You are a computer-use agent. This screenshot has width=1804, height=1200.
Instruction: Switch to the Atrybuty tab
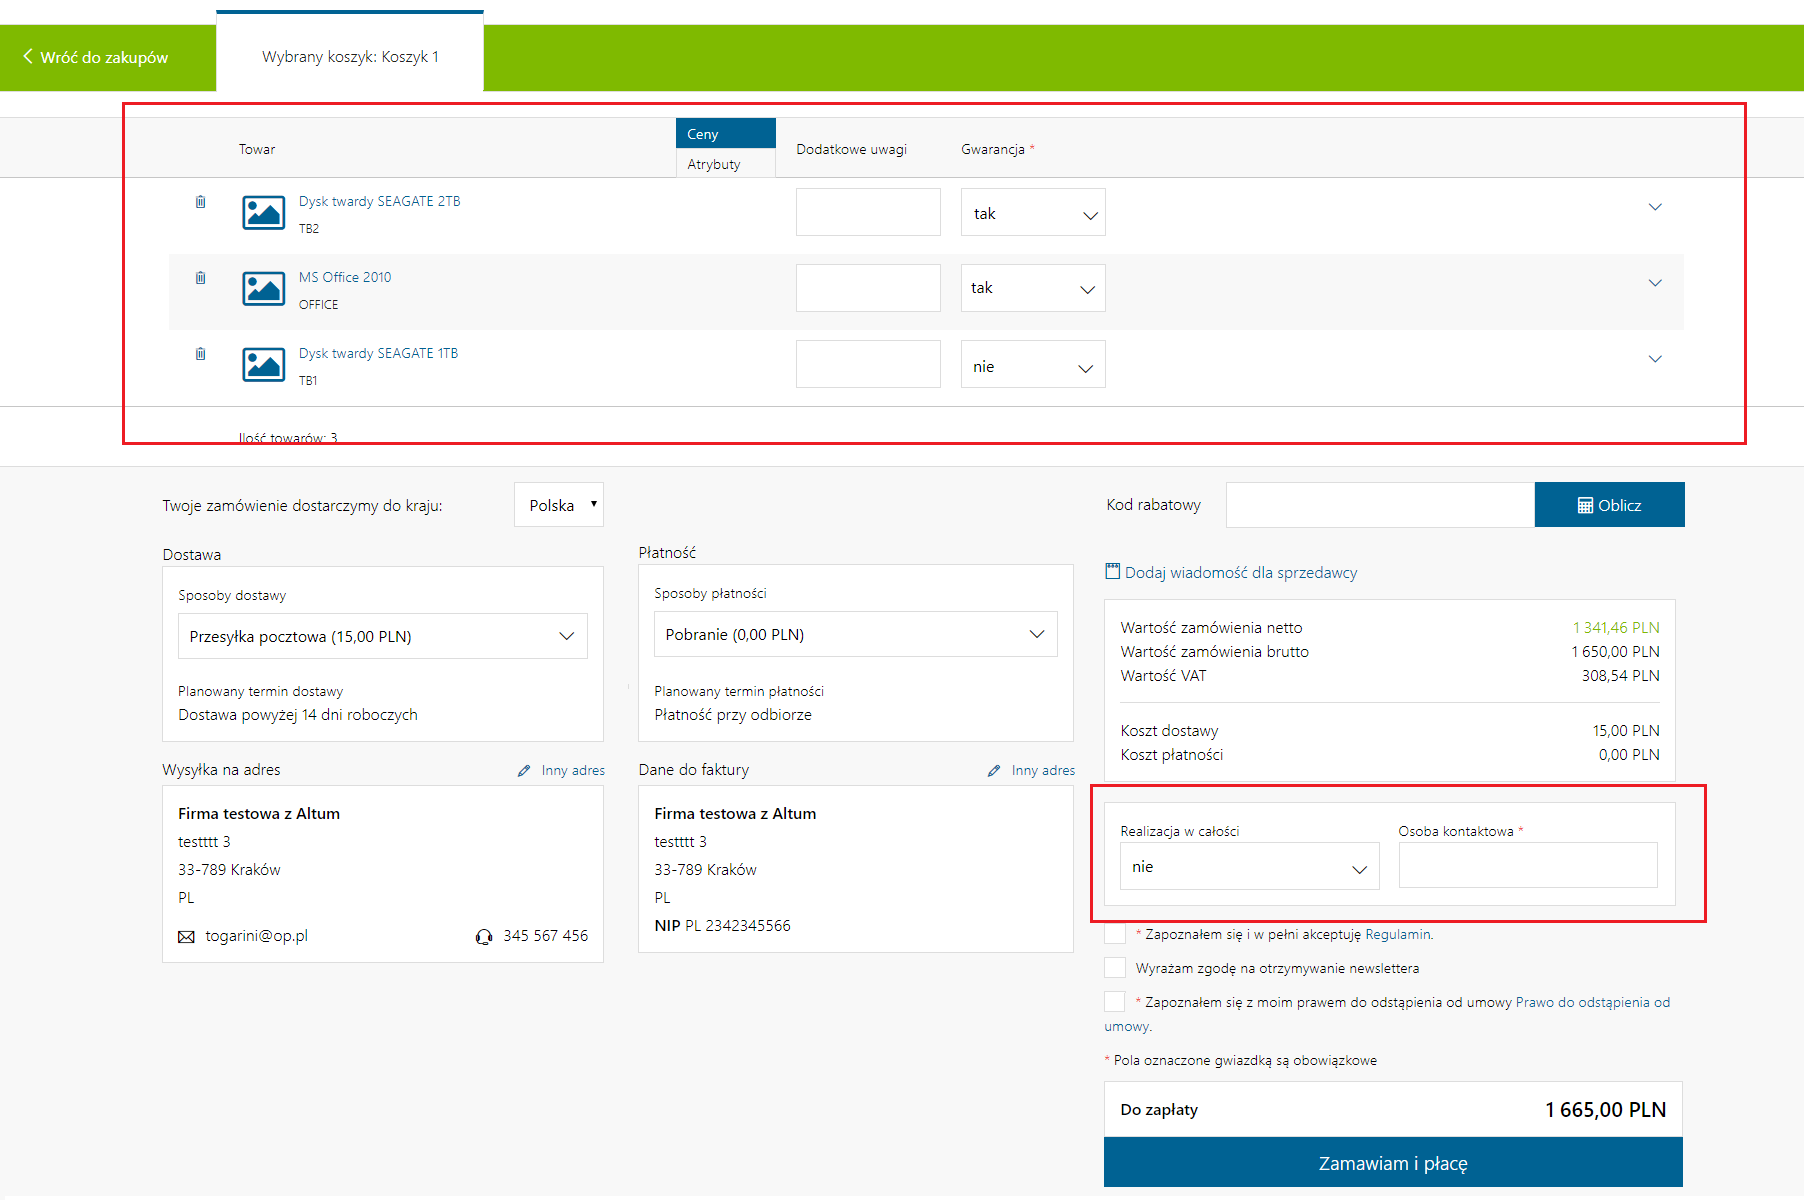click(x=726, y=164)
